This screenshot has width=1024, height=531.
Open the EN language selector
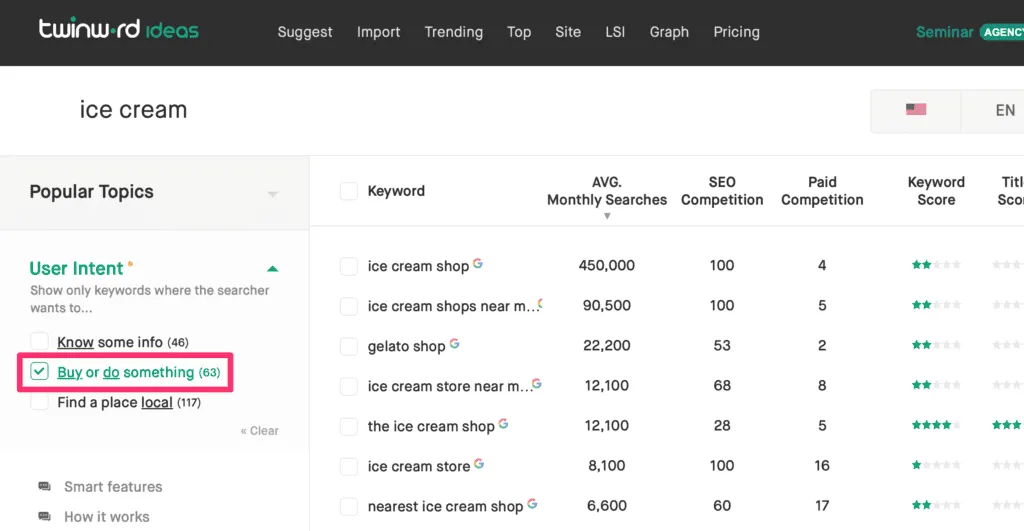[x=1004, y=110]
